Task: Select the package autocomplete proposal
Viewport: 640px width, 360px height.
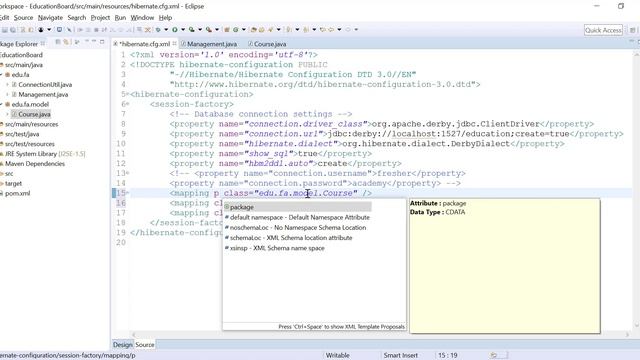Action: [298, 207]
